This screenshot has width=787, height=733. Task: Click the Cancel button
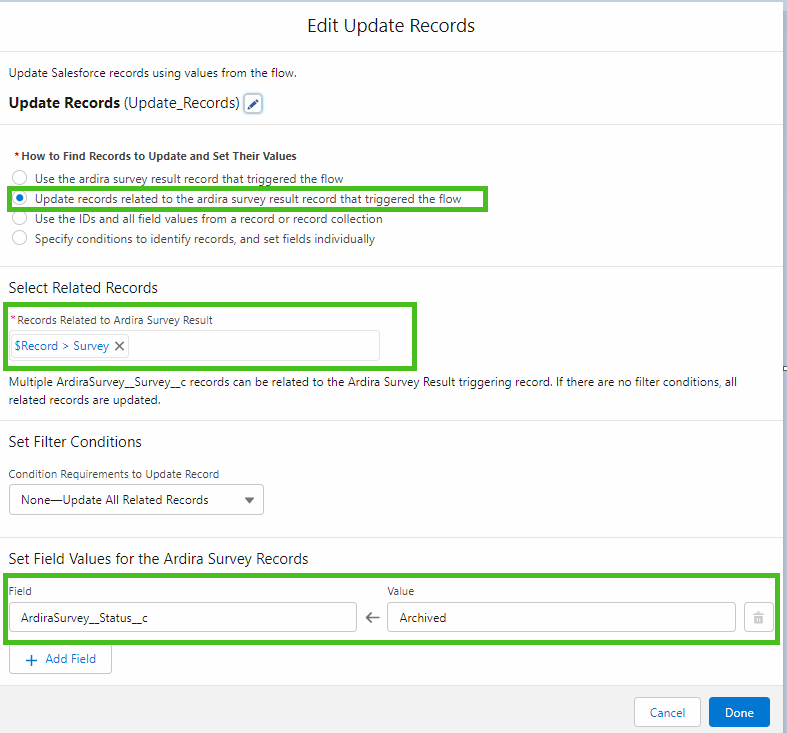(x=667, y=713)
